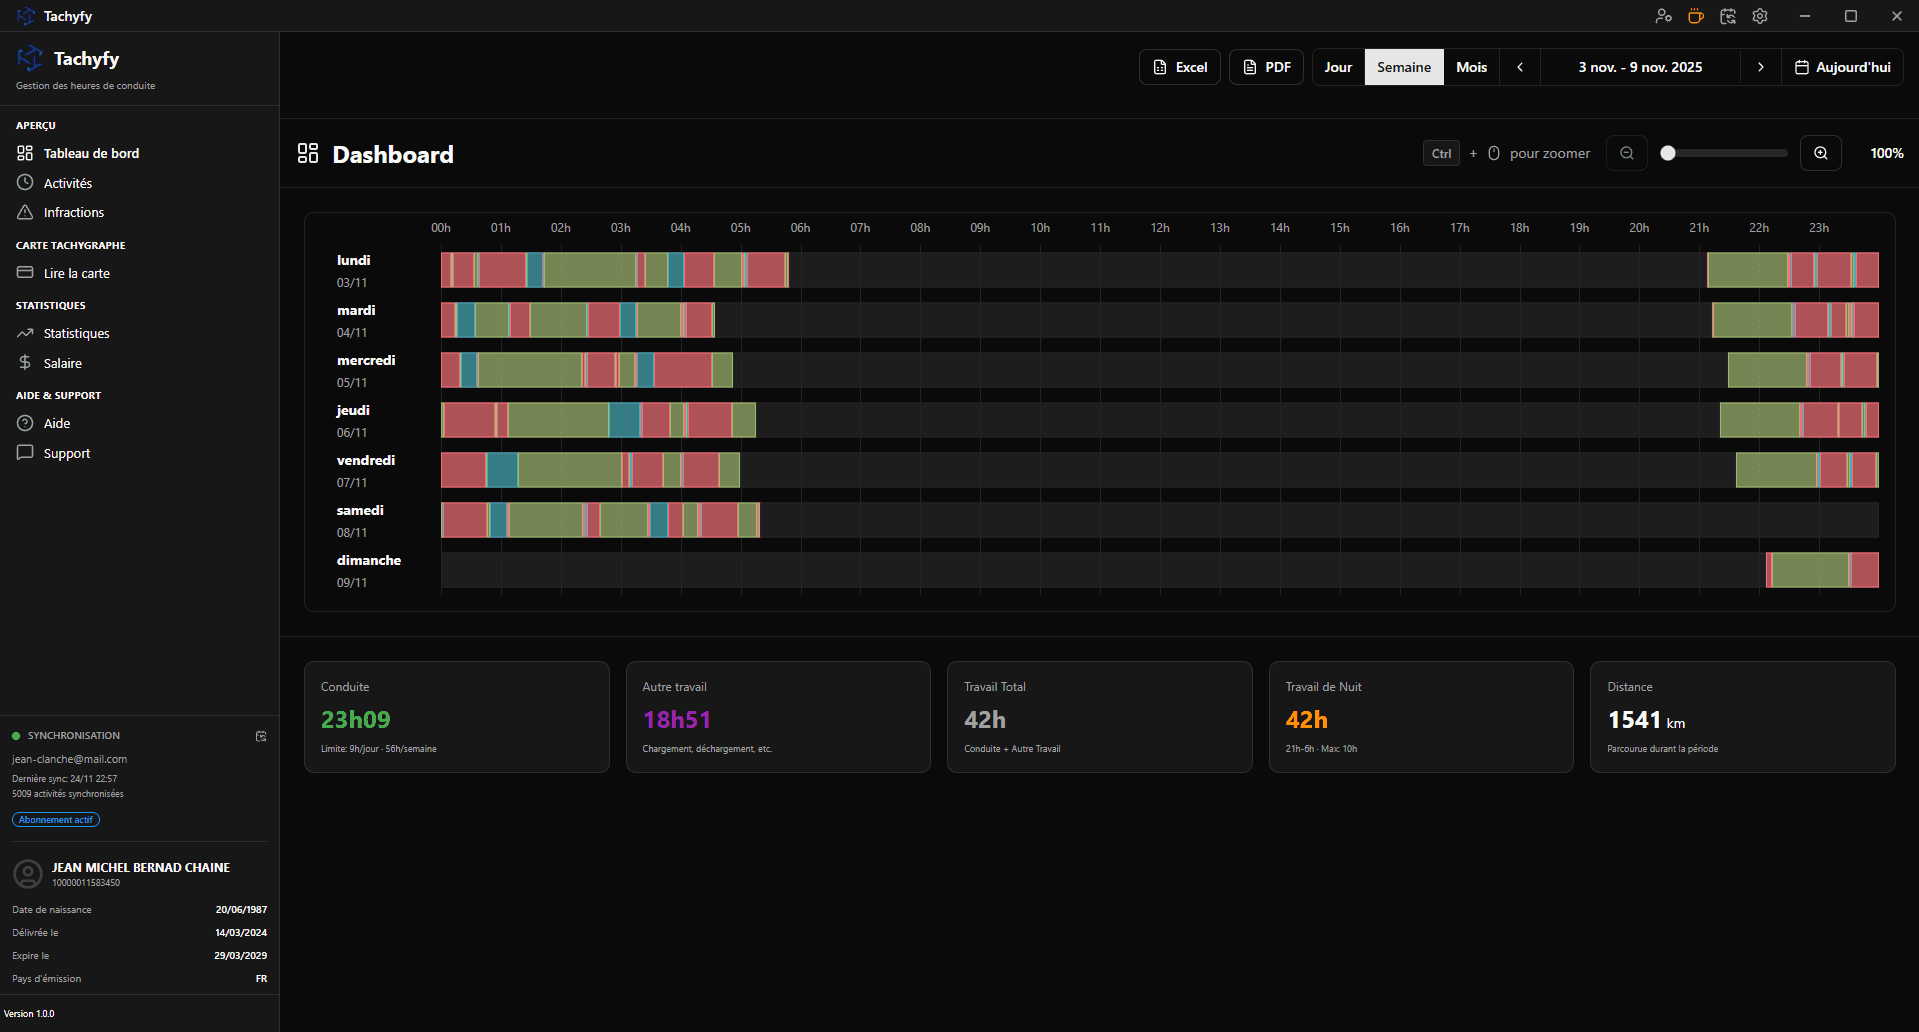Viewport: 1919px width, 1032px height.
Task: Open the Tableau de bord view
Action: (x=90, y=153)
